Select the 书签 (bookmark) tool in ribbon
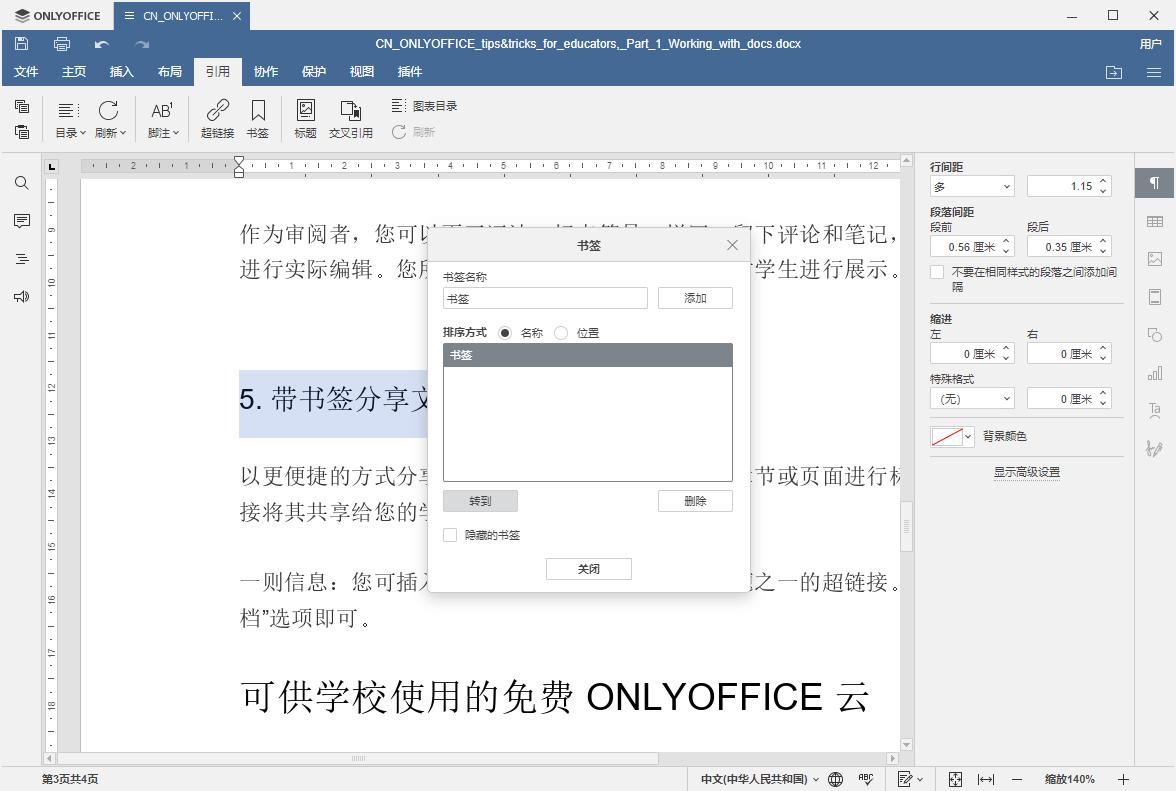Viewport: 1176px width, 791px height. click(258, 118)
